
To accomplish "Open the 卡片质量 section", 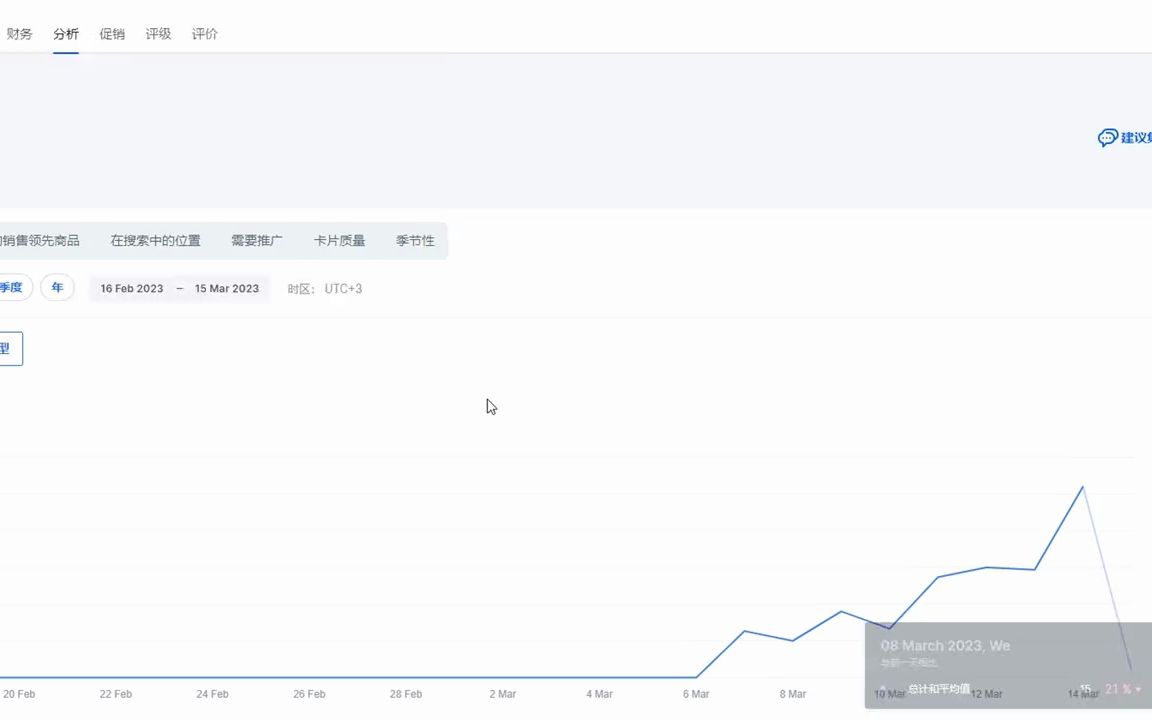I will tap(339, 240).
